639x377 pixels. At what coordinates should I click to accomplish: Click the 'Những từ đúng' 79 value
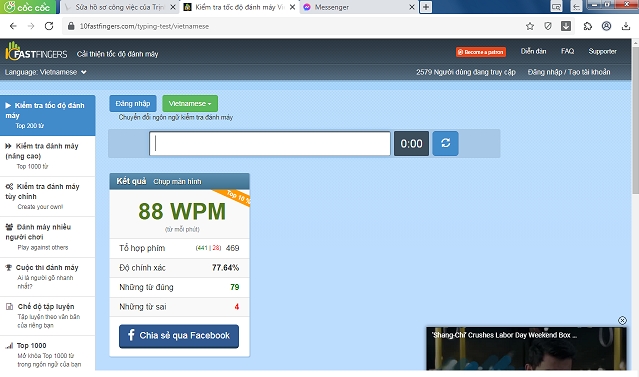235,287
